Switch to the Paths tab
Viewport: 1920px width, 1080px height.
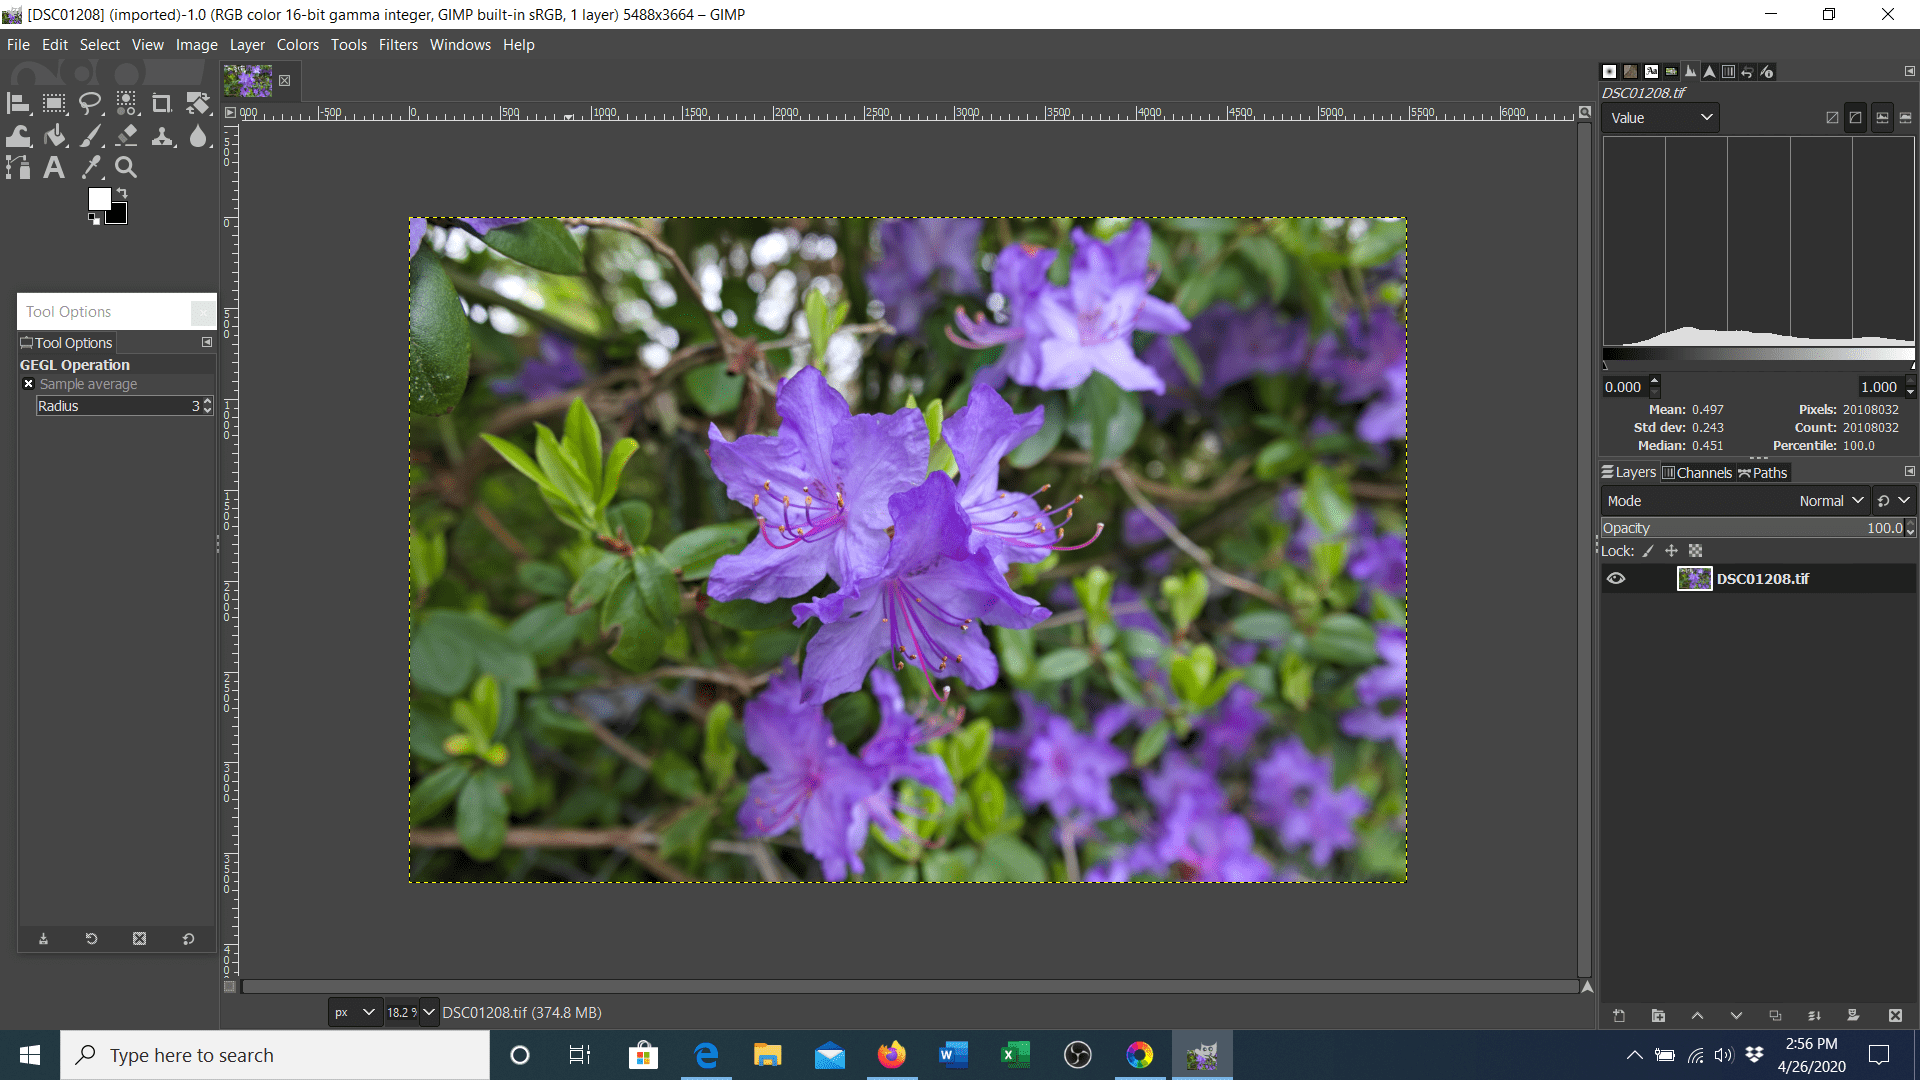[x=1763, y=473]
